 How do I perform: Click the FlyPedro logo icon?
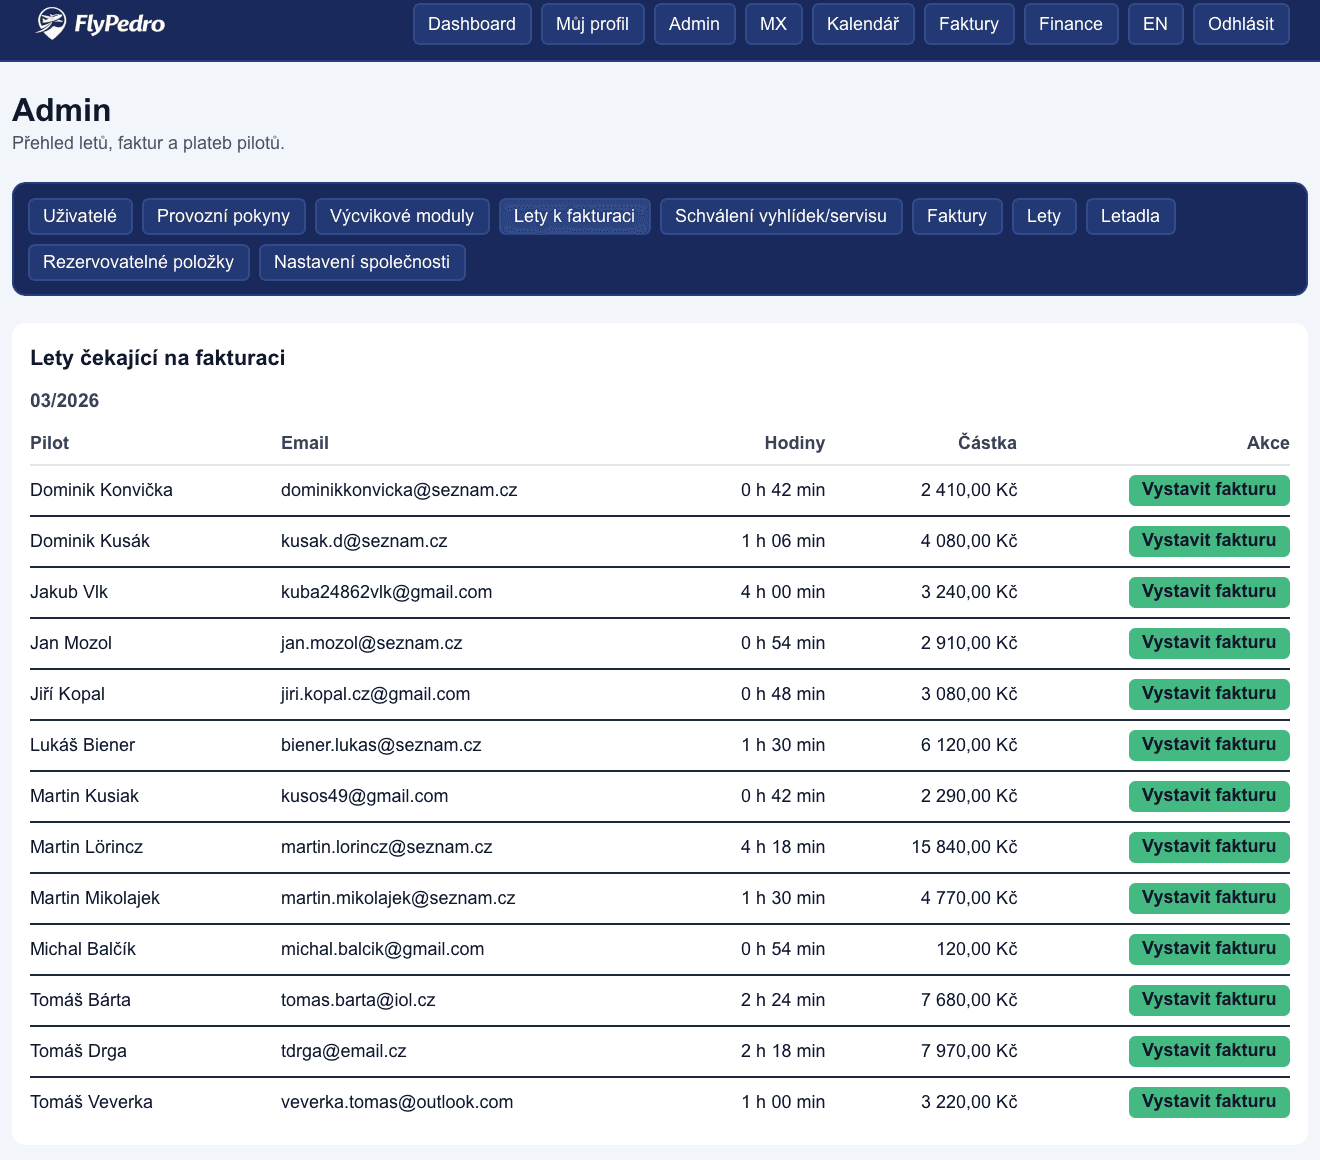pos(51,23)
